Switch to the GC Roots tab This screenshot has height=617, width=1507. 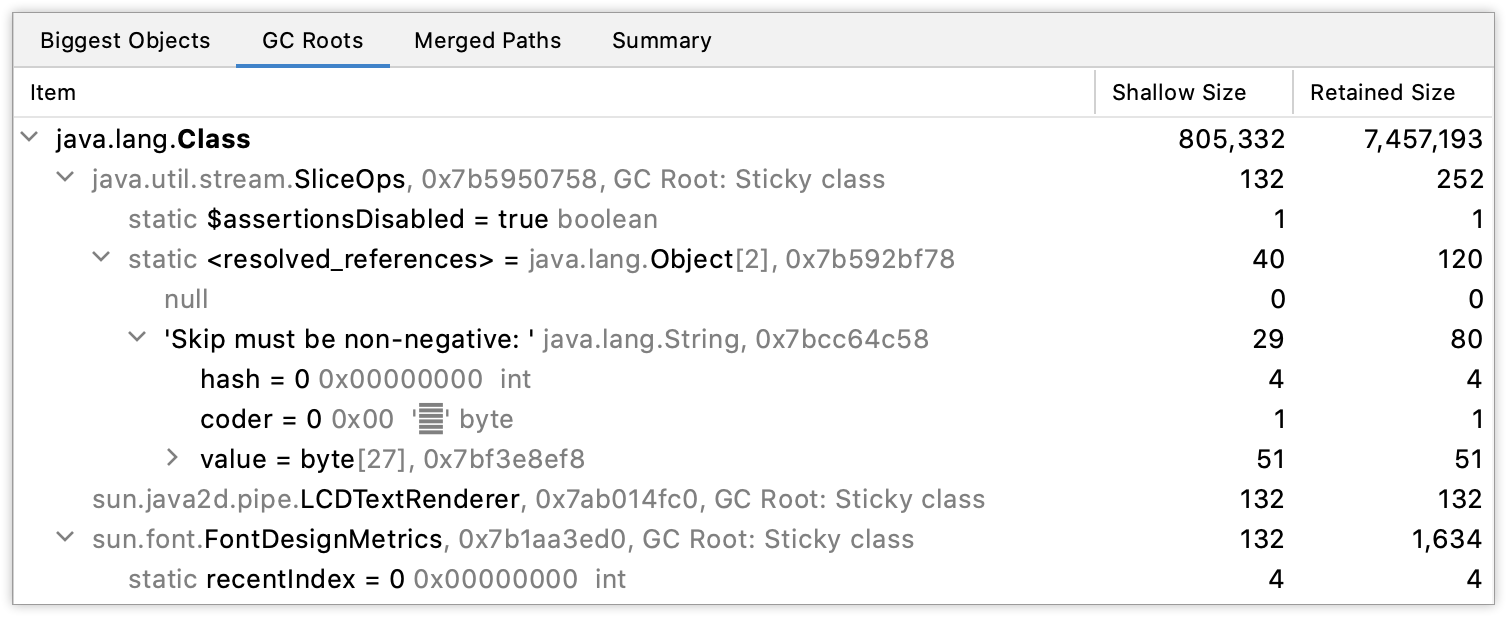point(312,40)
